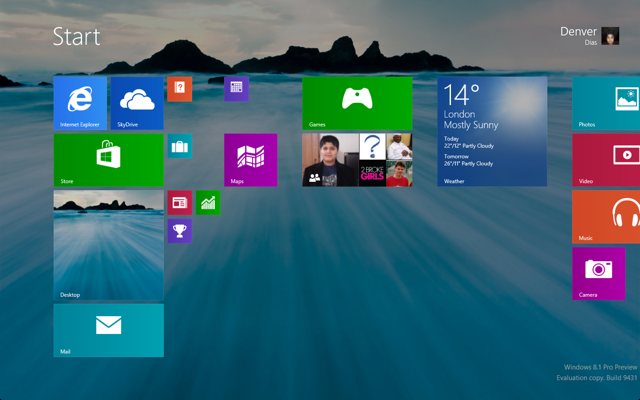This screenshot has width=640, height=400.
Task: Open the small teal Travel suitcase tile
Action: pos(180,146)
